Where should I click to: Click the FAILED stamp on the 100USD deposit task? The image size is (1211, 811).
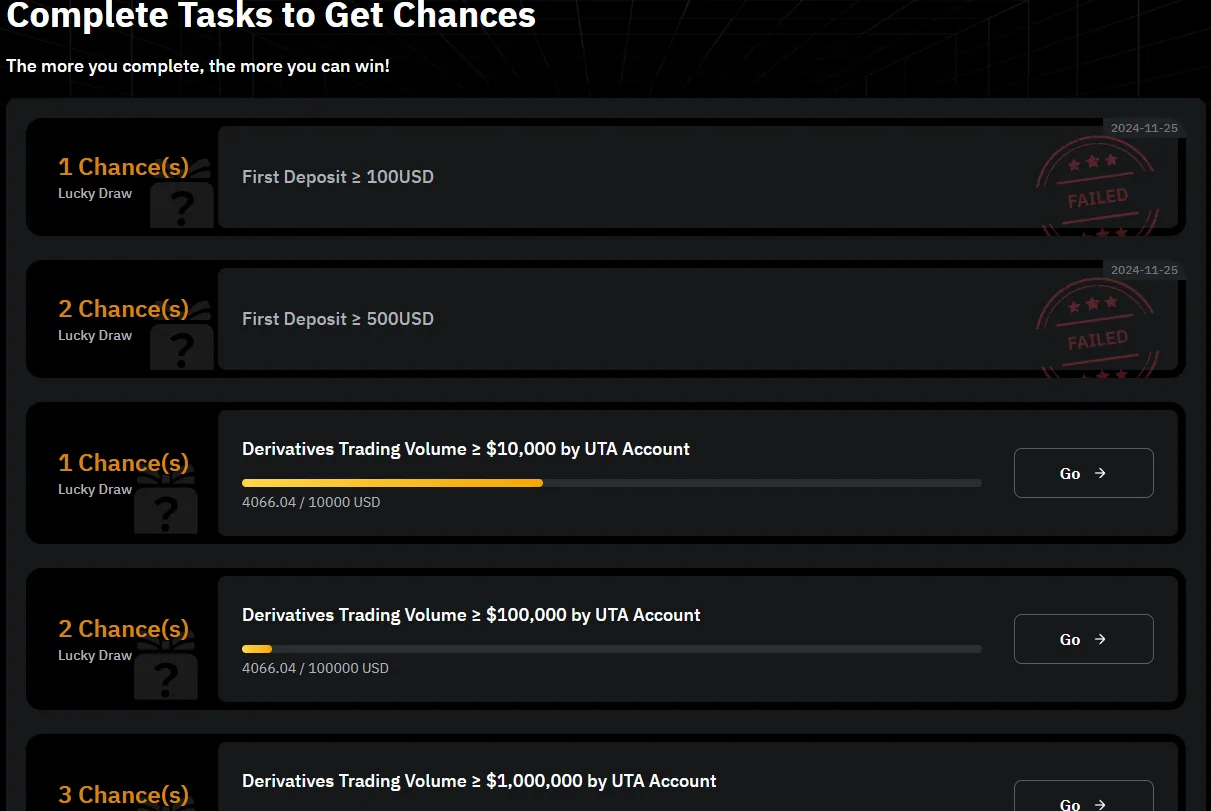pos(1098,190)
